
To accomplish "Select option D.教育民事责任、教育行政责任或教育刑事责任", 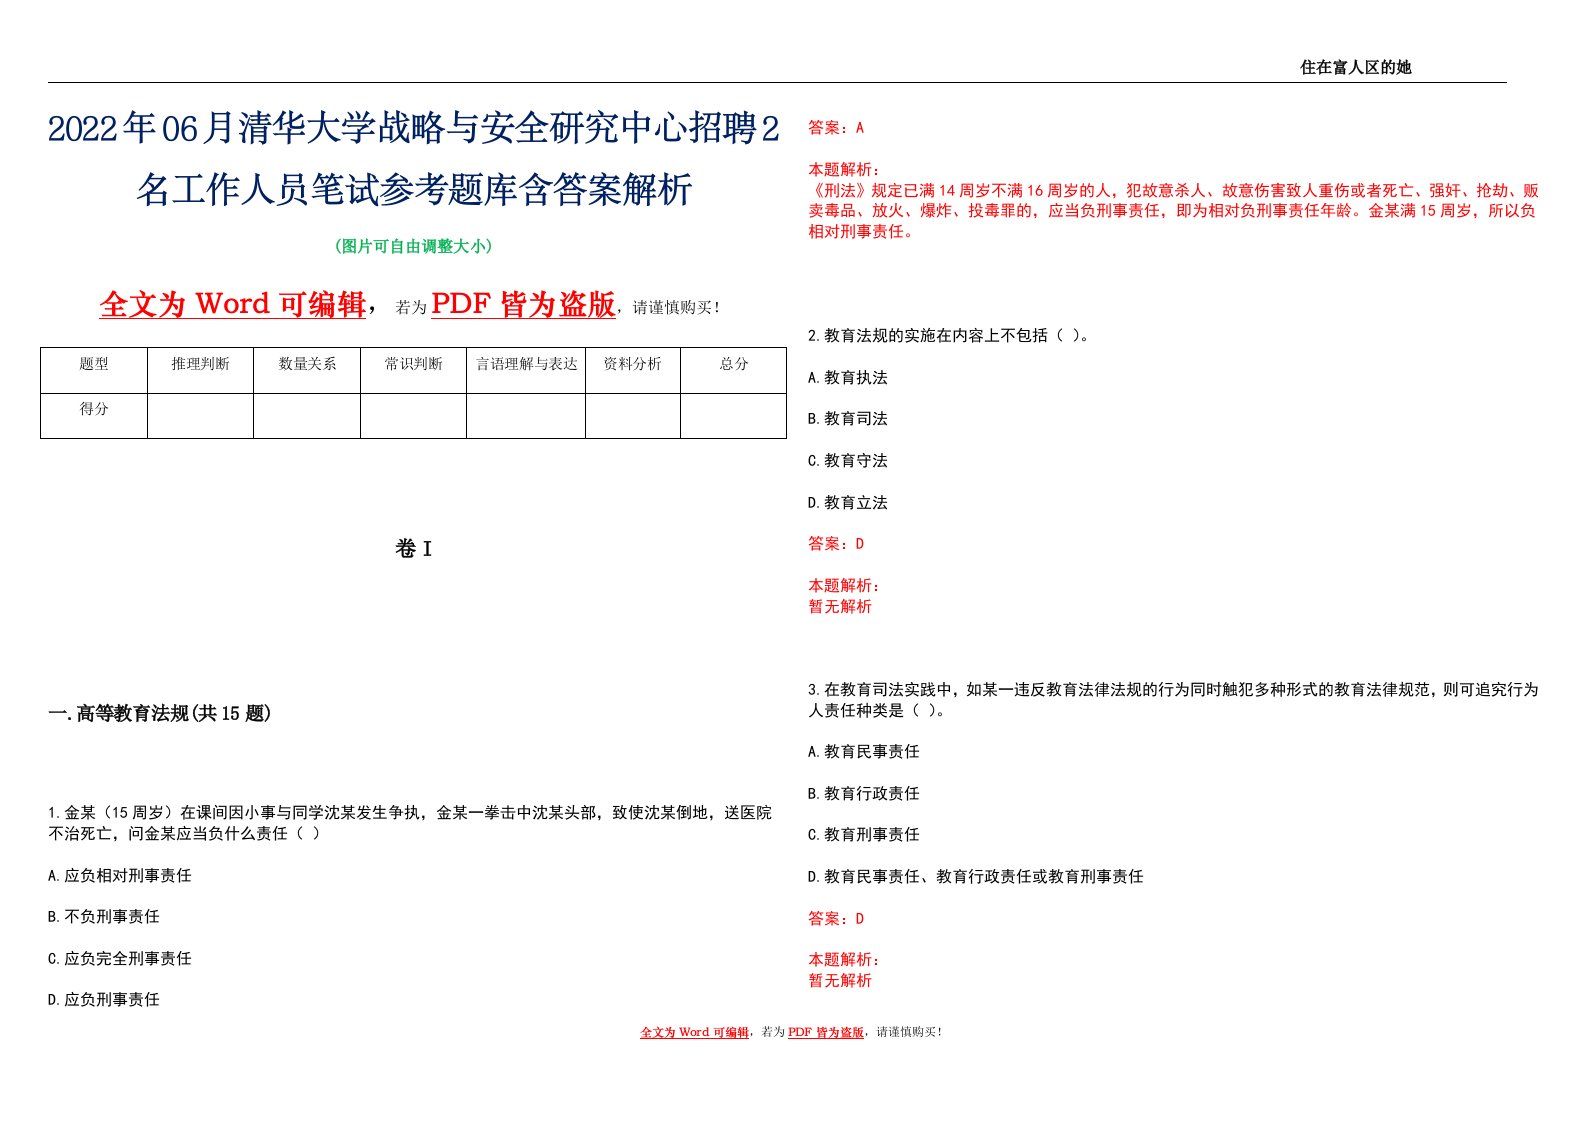I will [975, 876].
